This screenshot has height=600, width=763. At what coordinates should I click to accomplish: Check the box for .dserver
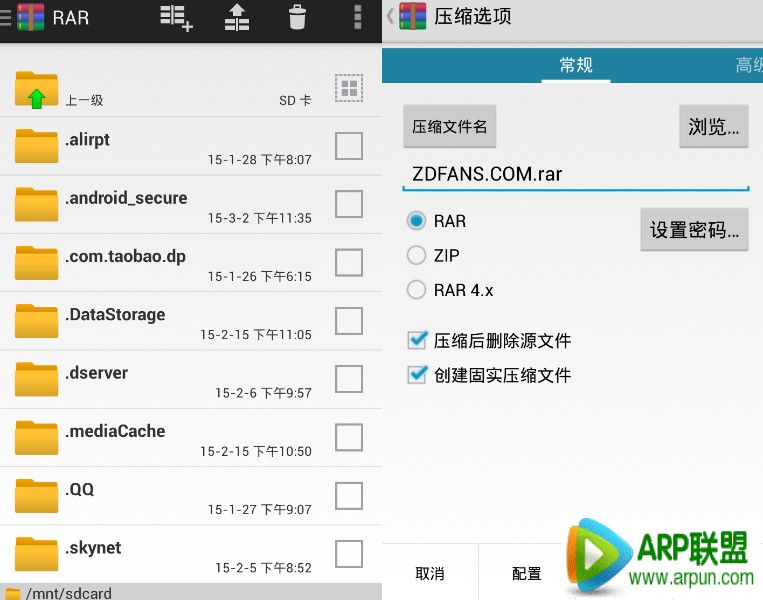click(349, 379)
